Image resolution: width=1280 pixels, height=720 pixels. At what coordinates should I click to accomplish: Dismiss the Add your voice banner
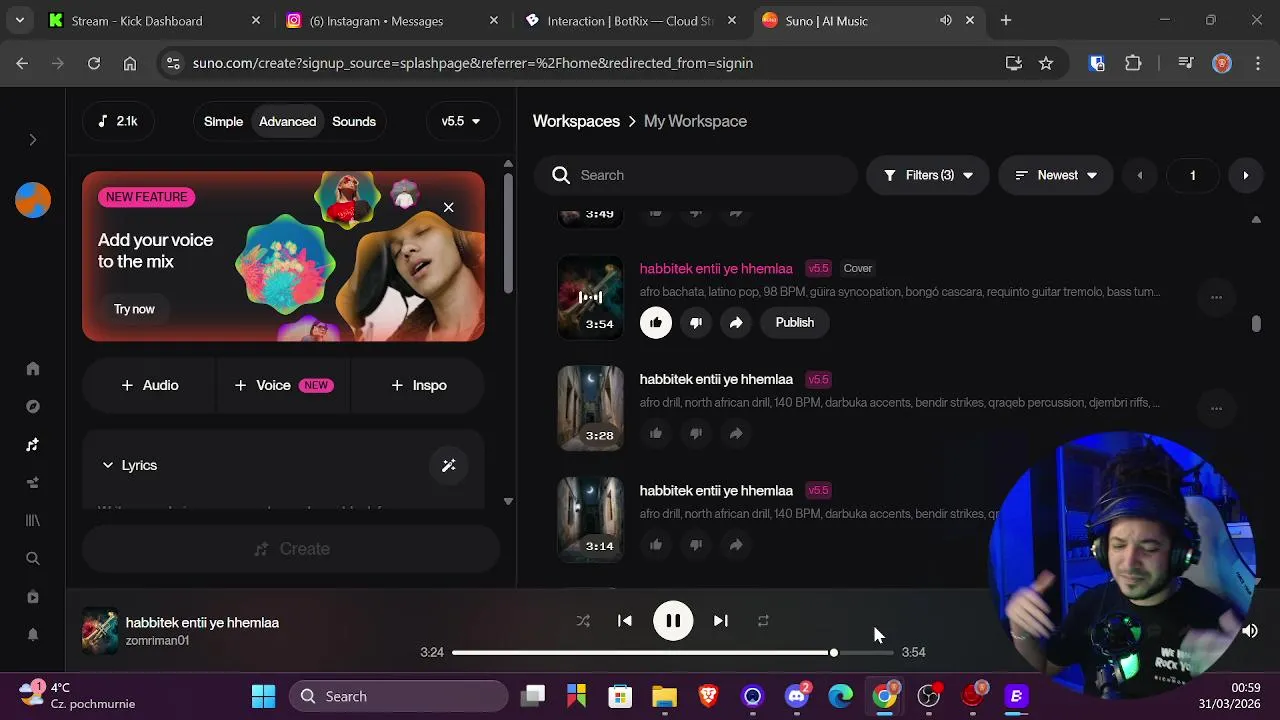click(448, 207)
